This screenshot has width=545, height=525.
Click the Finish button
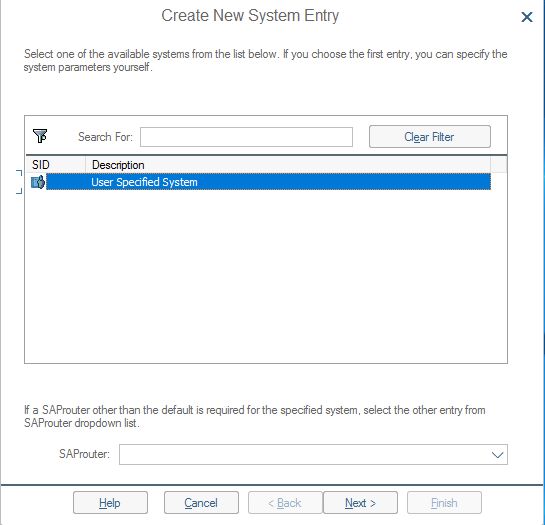point(444,502)
